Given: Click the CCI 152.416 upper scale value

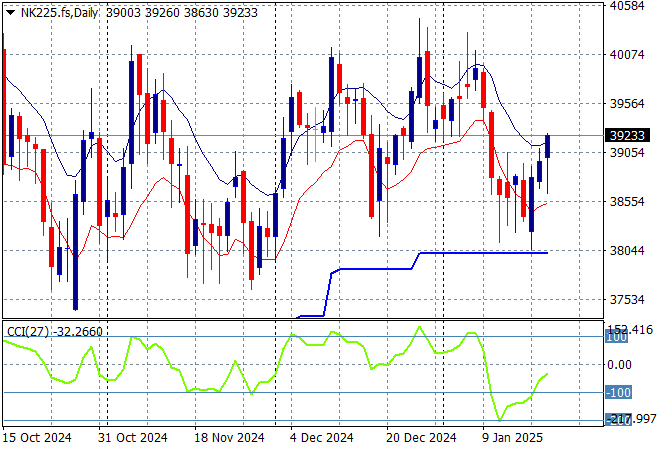Looking at the screenshot, I should pyautogui.click(x=630, y=330).
